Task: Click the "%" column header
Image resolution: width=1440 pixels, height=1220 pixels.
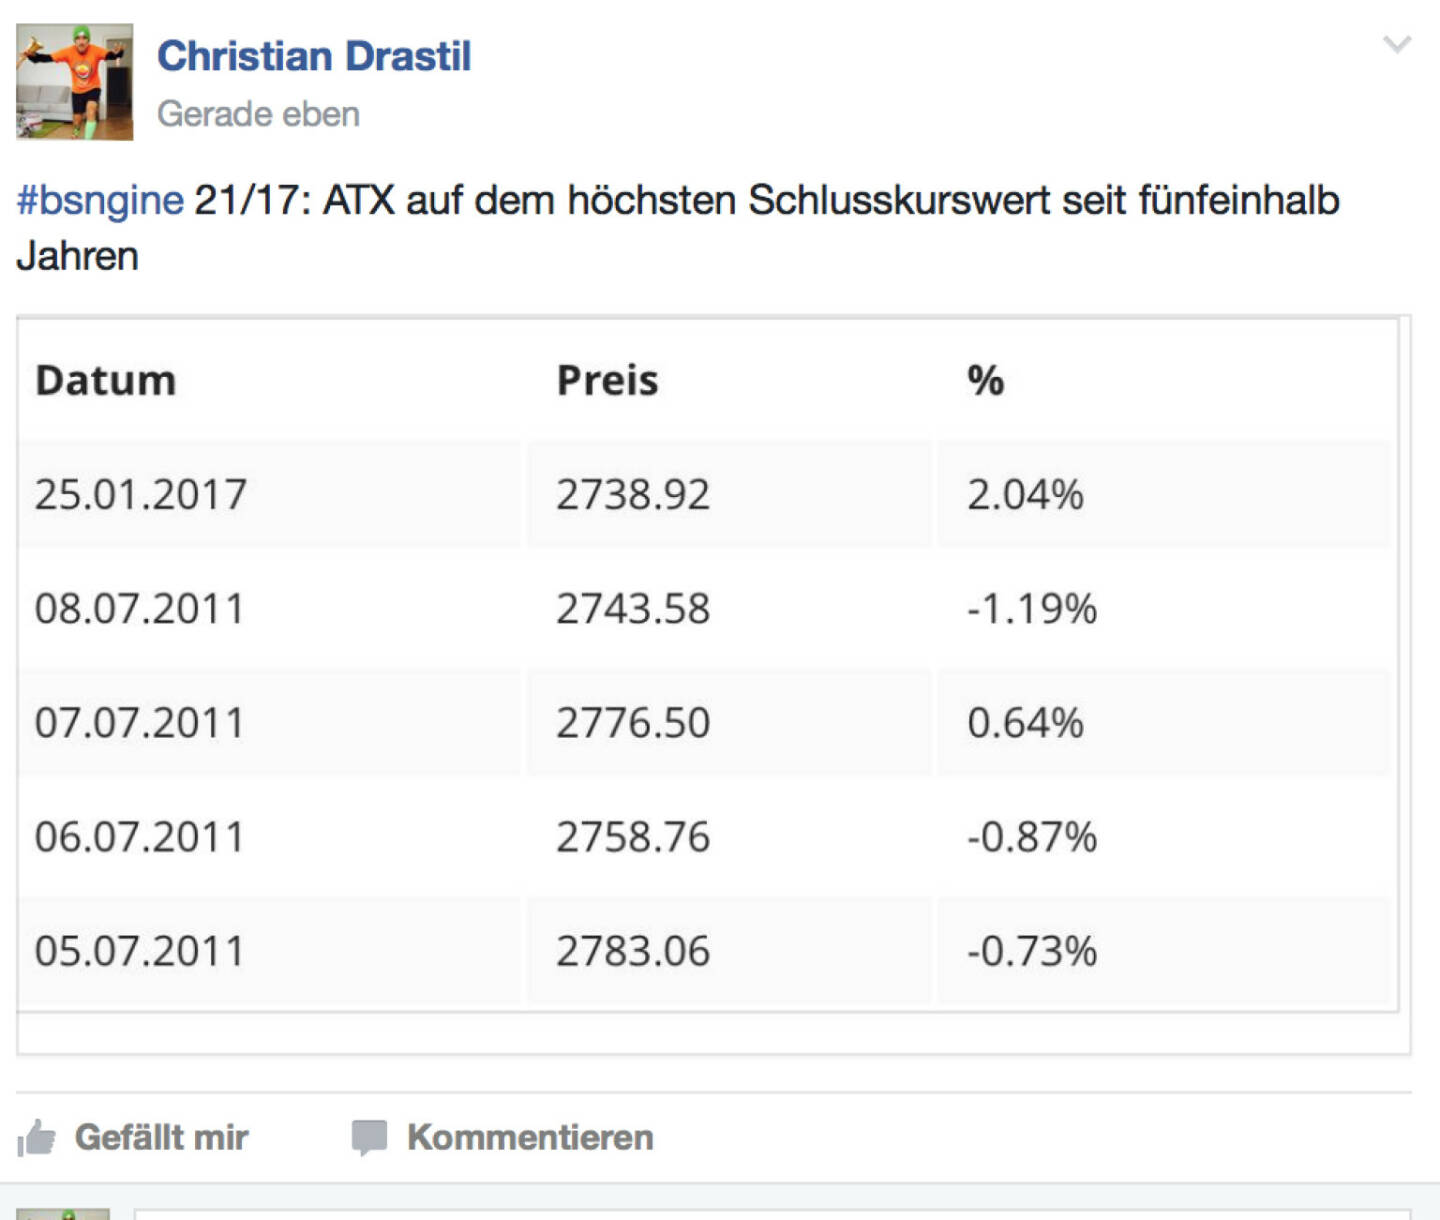Action: tap(985, 381)
